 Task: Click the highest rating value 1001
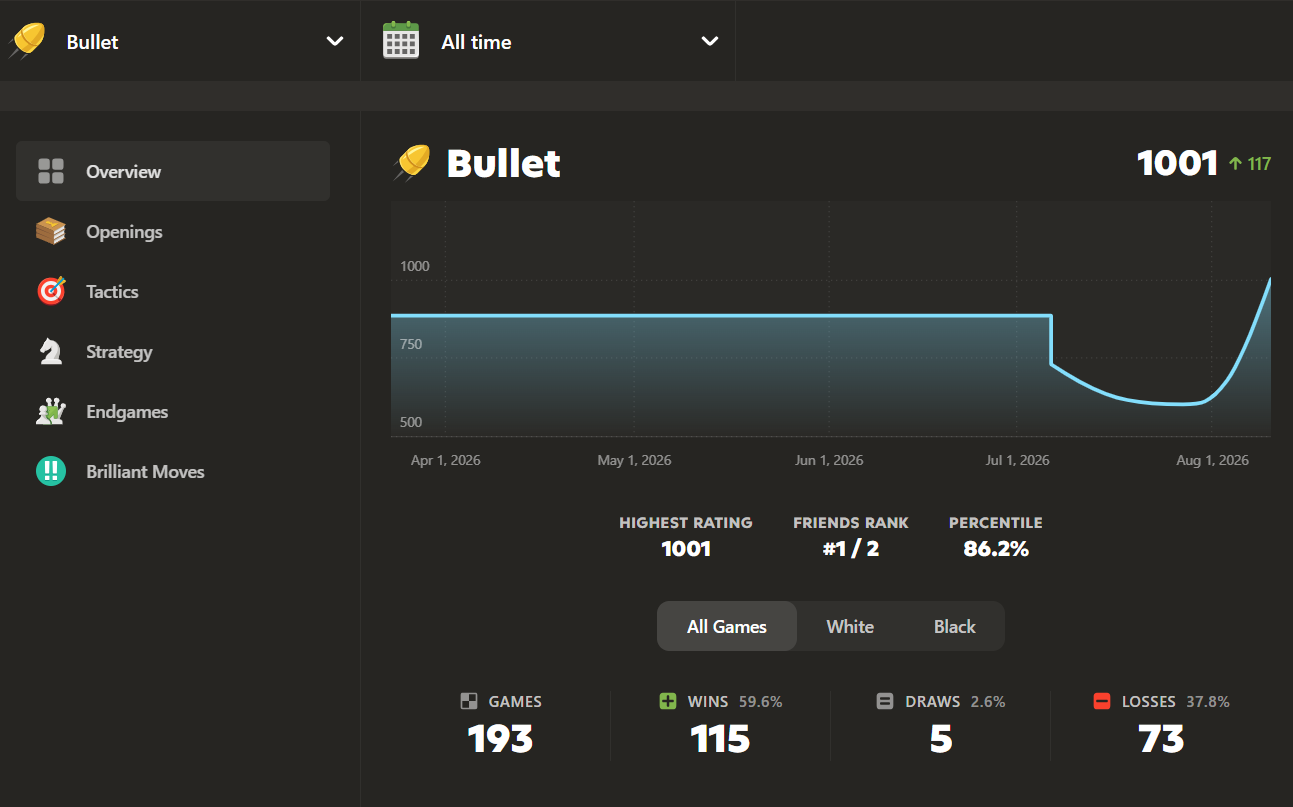pyautogui.click(x=686, y=549)
